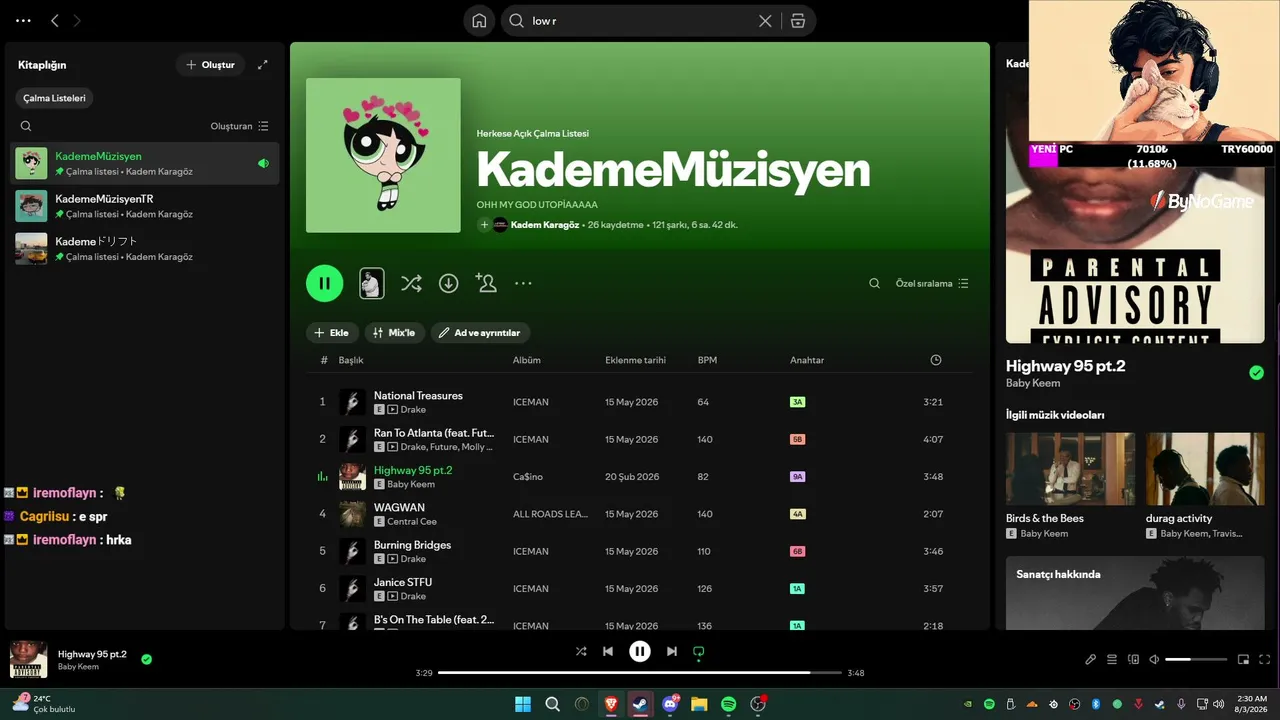Adjust the player volume slider
1280x720 pixels.
(x=1196, y=660)
